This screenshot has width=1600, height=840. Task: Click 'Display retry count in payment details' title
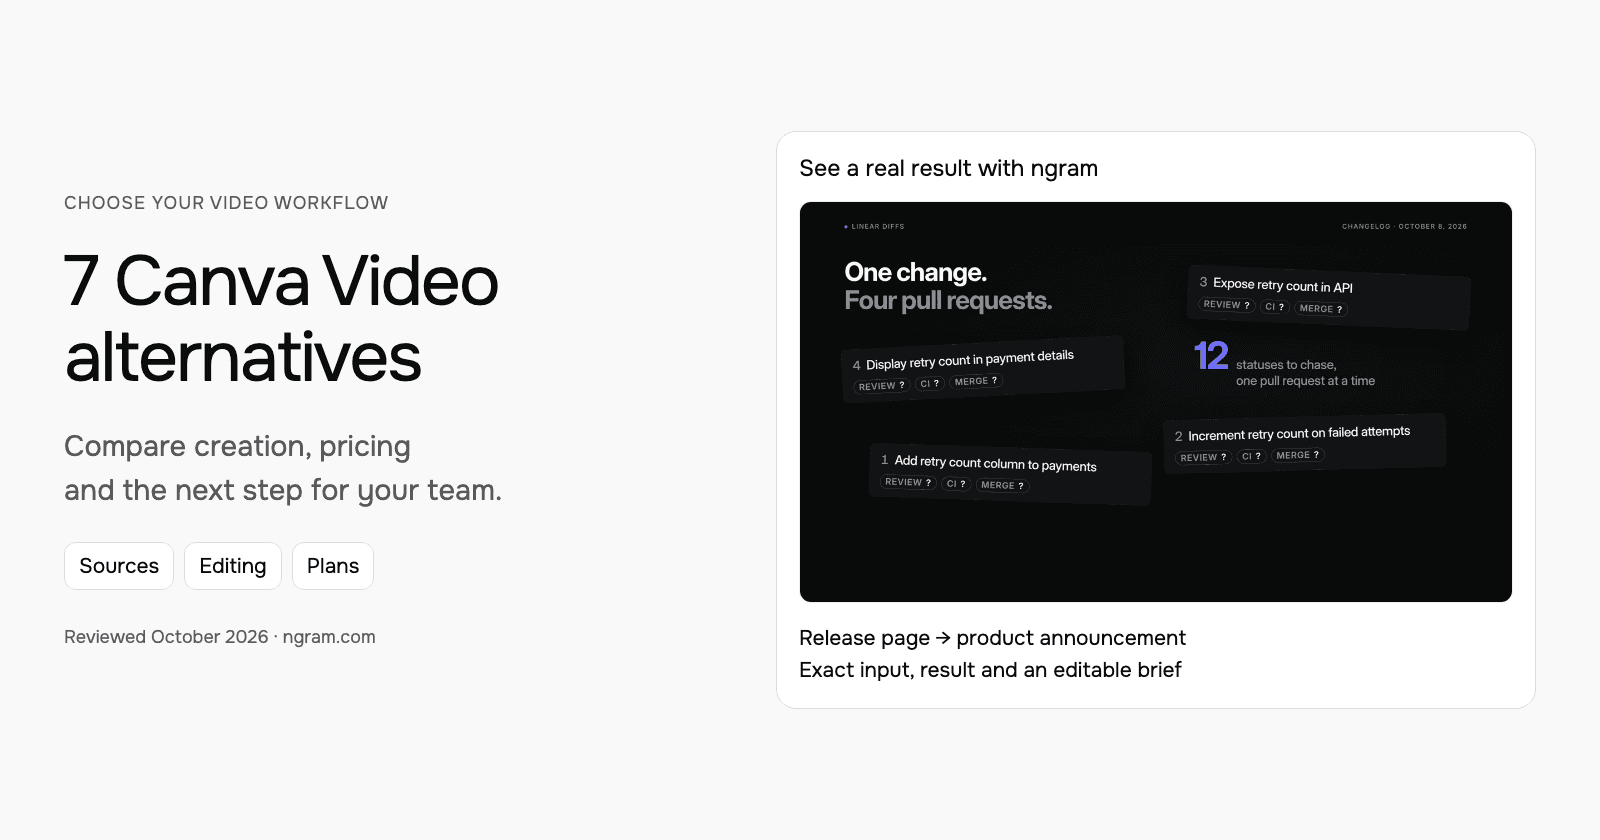tap(970, 360)
